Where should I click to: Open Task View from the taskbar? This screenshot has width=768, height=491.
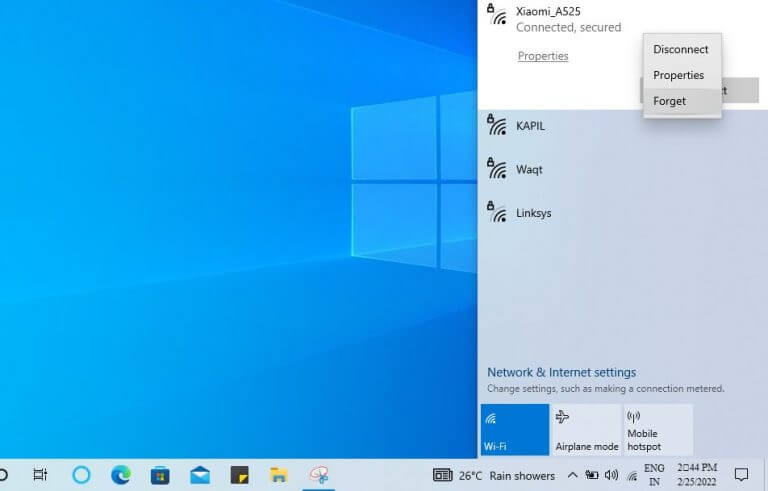[40, 475]
